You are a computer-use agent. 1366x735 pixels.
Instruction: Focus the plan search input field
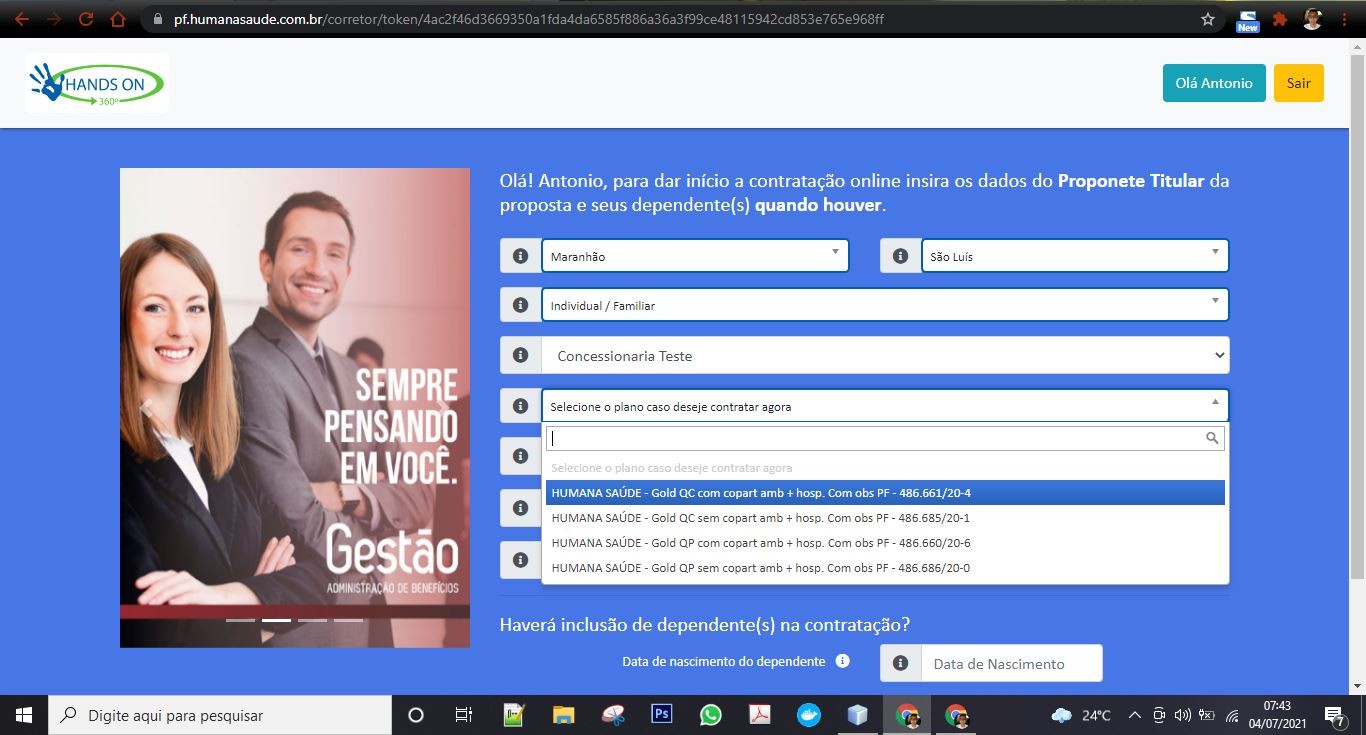pyautogui.click(x=875, y=438)
